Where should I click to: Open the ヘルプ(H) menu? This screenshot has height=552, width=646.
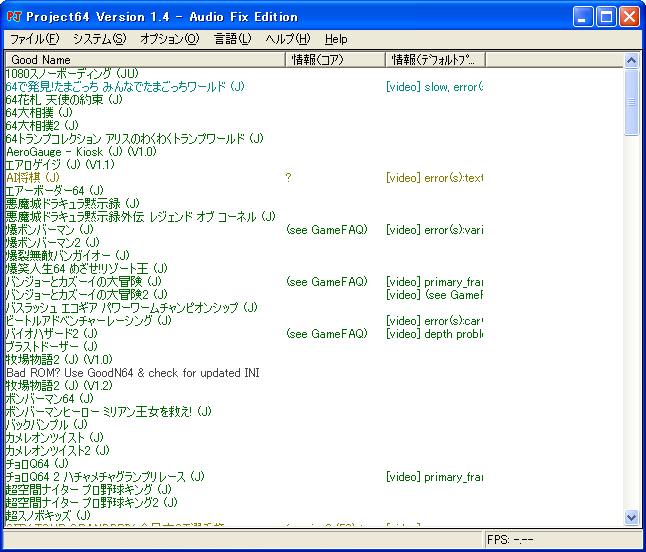point(288,39)
